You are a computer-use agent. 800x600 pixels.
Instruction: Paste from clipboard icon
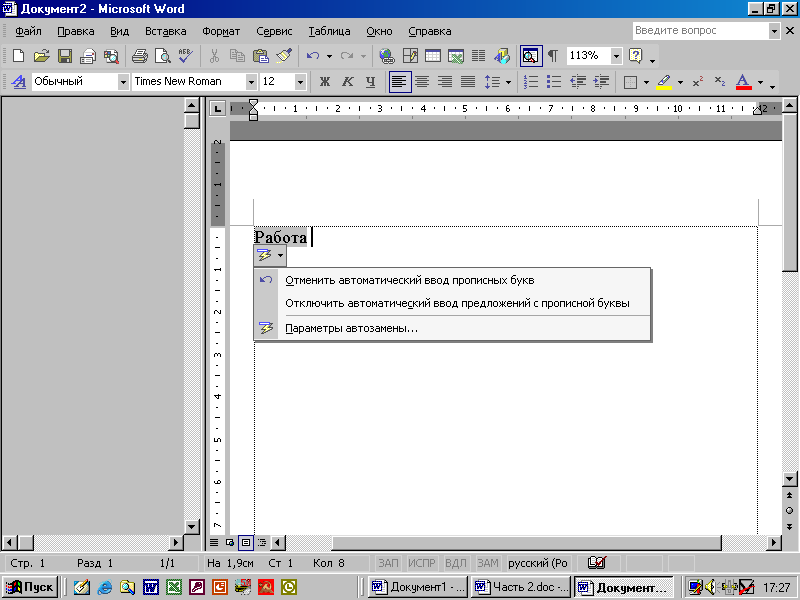[261, 56]
